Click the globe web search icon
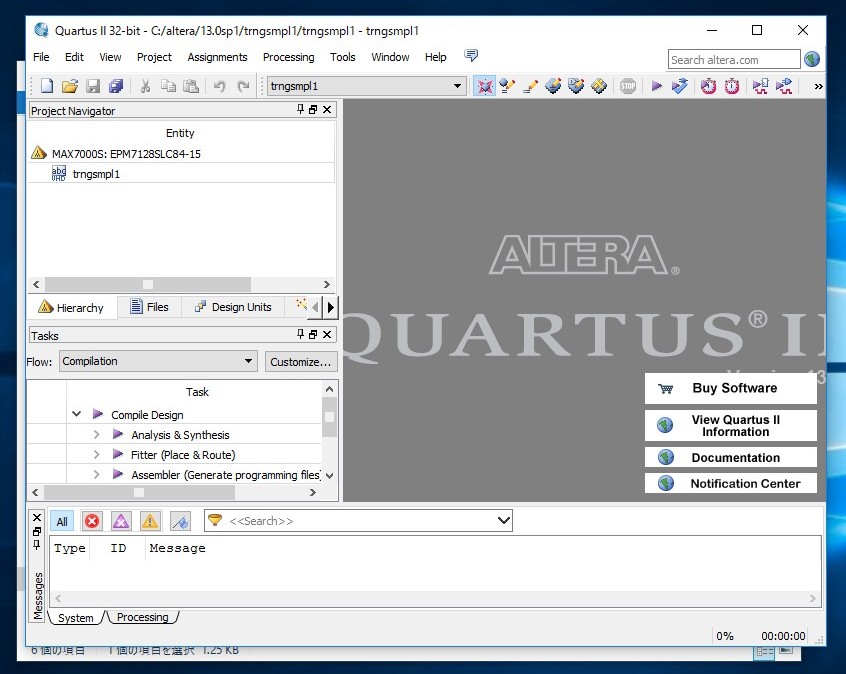846x674 pixels. (812, 59)
